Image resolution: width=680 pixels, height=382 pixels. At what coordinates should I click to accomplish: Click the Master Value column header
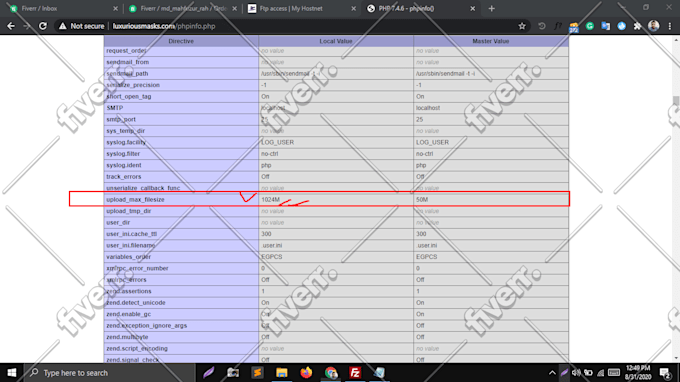pyautogui.click(x=490, y=41)
